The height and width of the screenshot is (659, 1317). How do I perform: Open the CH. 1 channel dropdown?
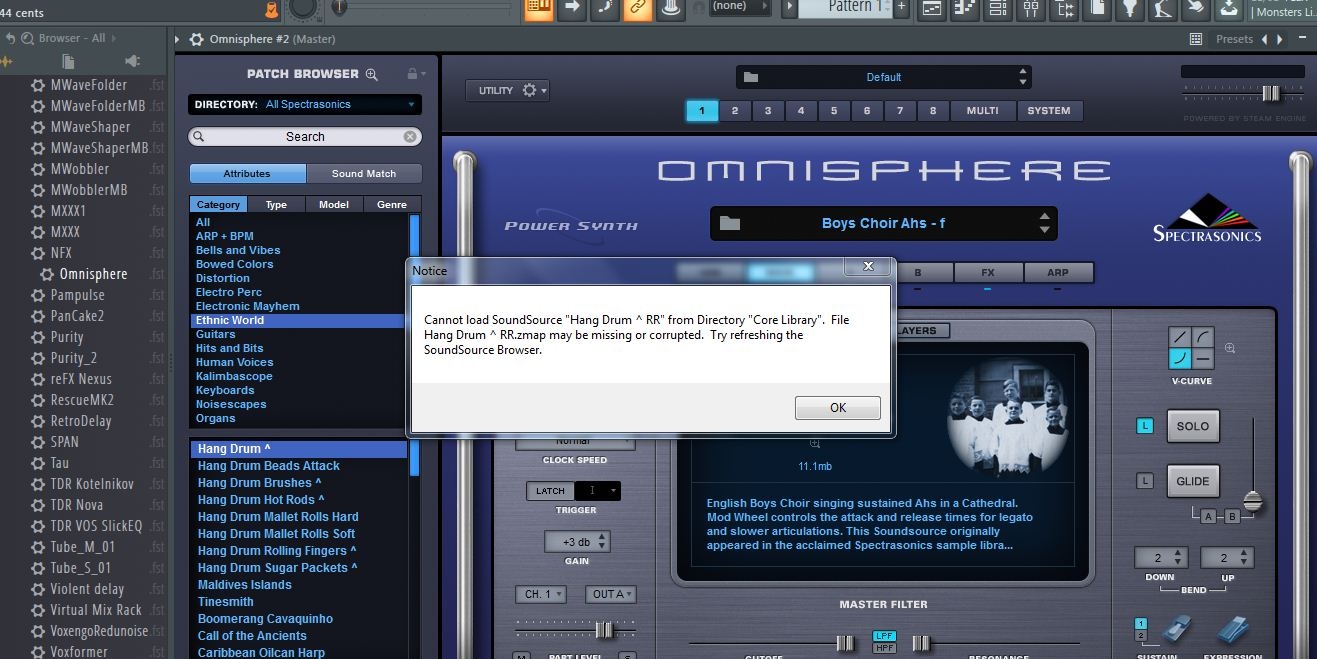(x=541, y=594)
